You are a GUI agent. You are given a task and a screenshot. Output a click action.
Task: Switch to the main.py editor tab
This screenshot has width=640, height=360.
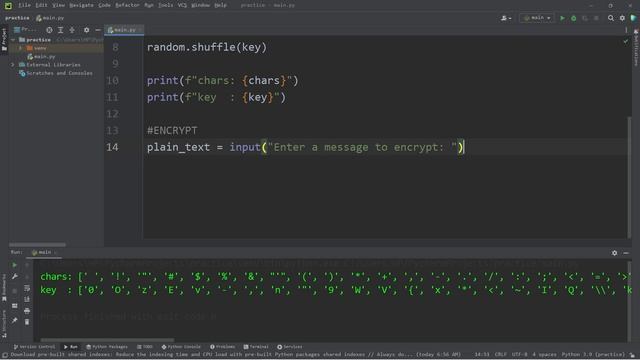[x=124, y=30]
